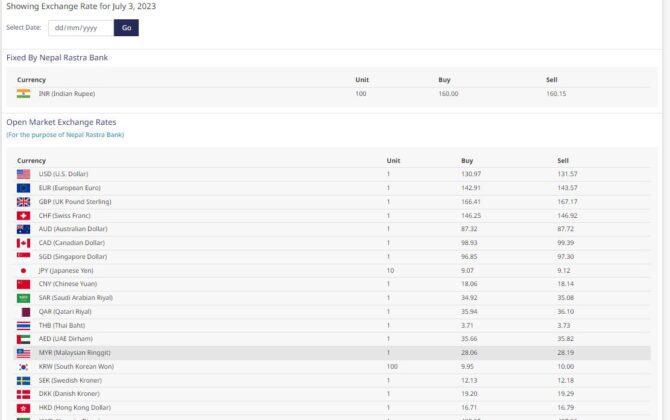This screenshot has height=420, width=670.
Task: Select the Swiss Franc flag icon
Action: tap(23, 215)
